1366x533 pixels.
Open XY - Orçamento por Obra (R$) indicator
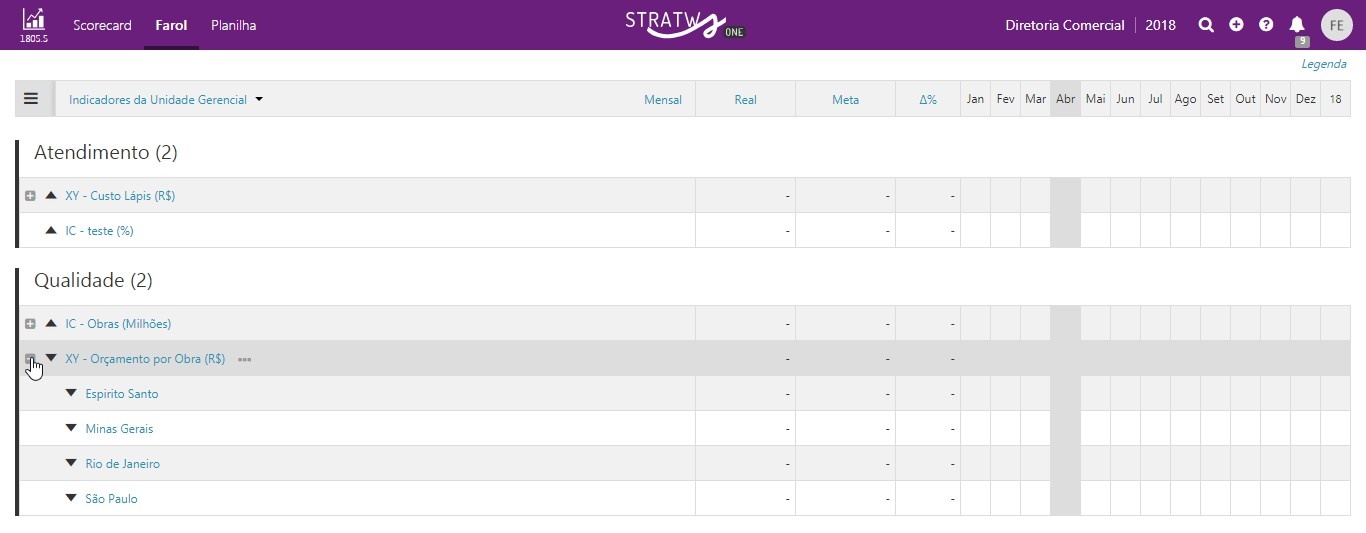(x=145, y=359)
